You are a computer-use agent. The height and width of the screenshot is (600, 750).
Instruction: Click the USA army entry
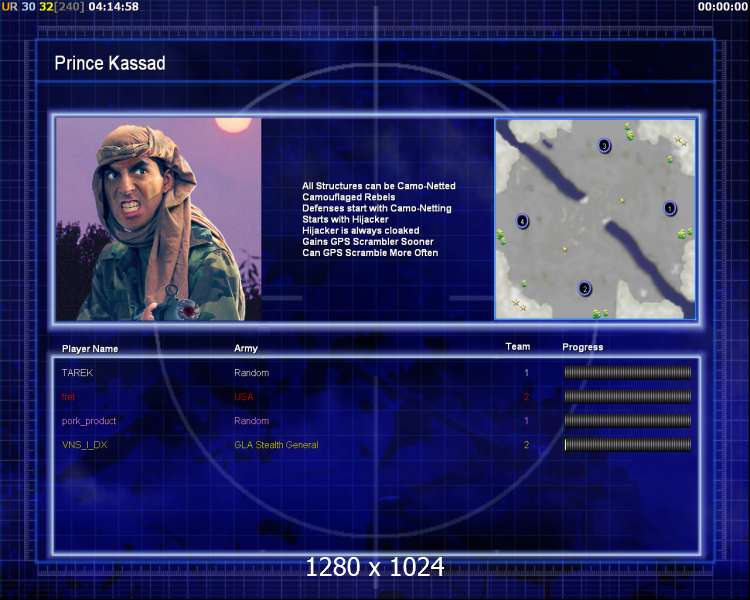point(244,397)
